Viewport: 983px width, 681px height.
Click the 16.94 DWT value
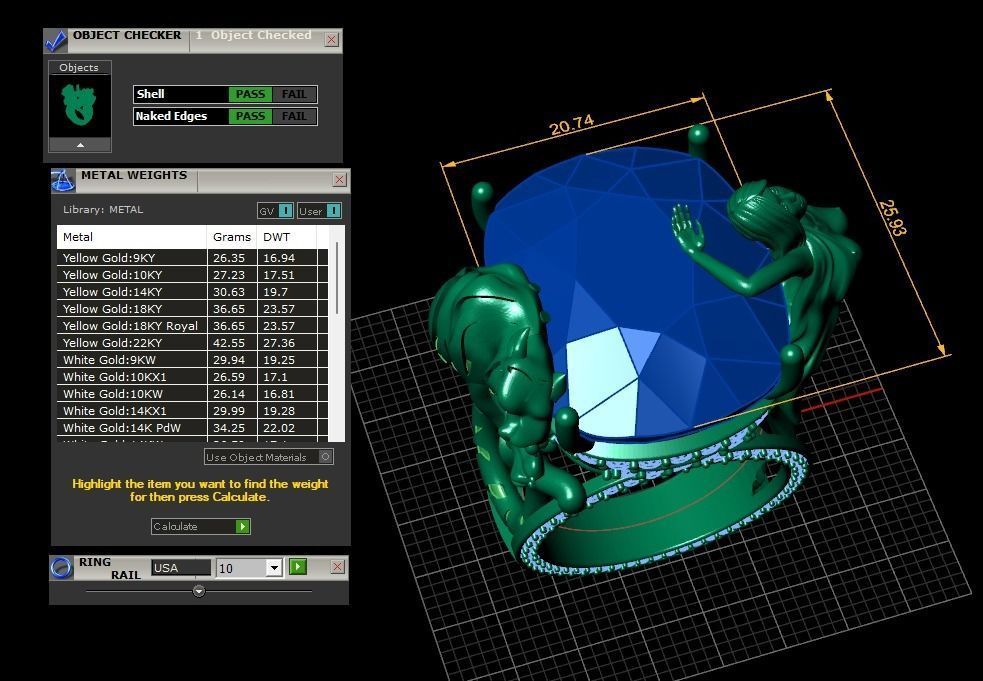(279, 258)
